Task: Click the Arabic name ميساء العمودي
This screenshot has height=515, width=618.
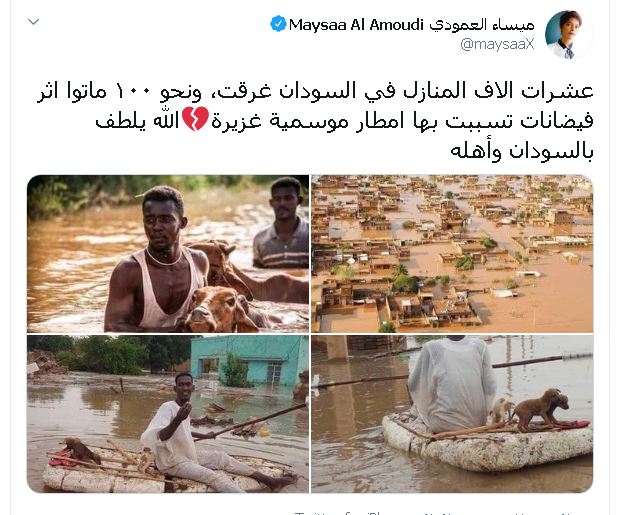Action: click(x=482, y=25)
